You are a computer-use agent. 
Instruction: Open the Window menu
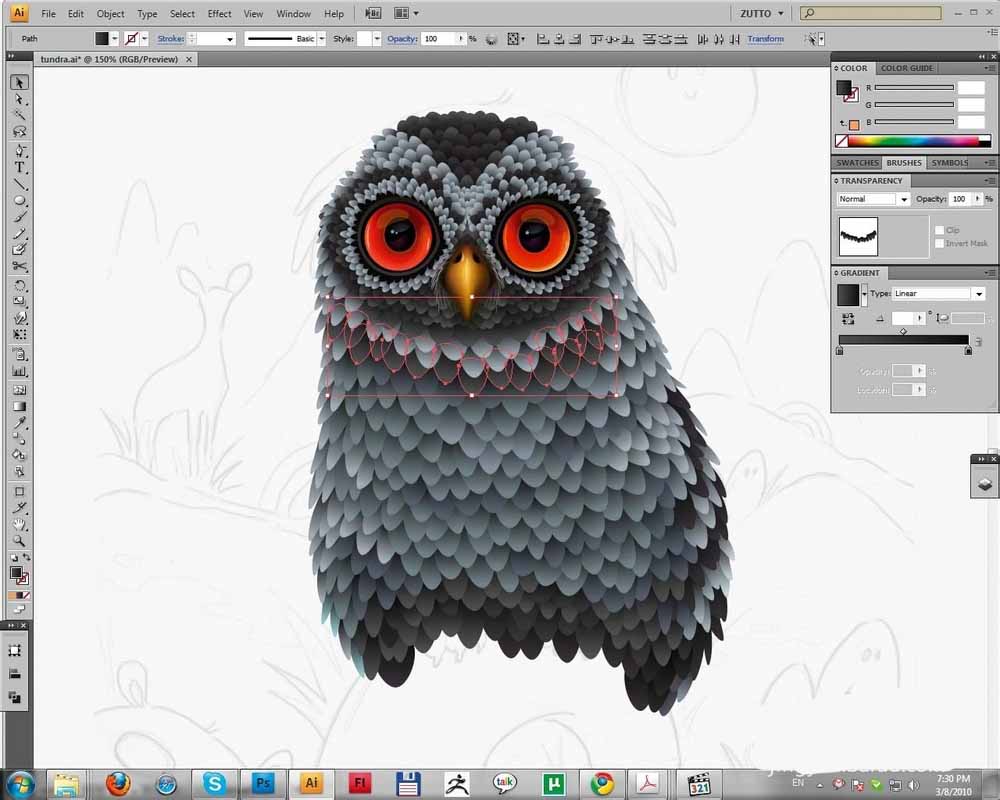coord(293,13)
